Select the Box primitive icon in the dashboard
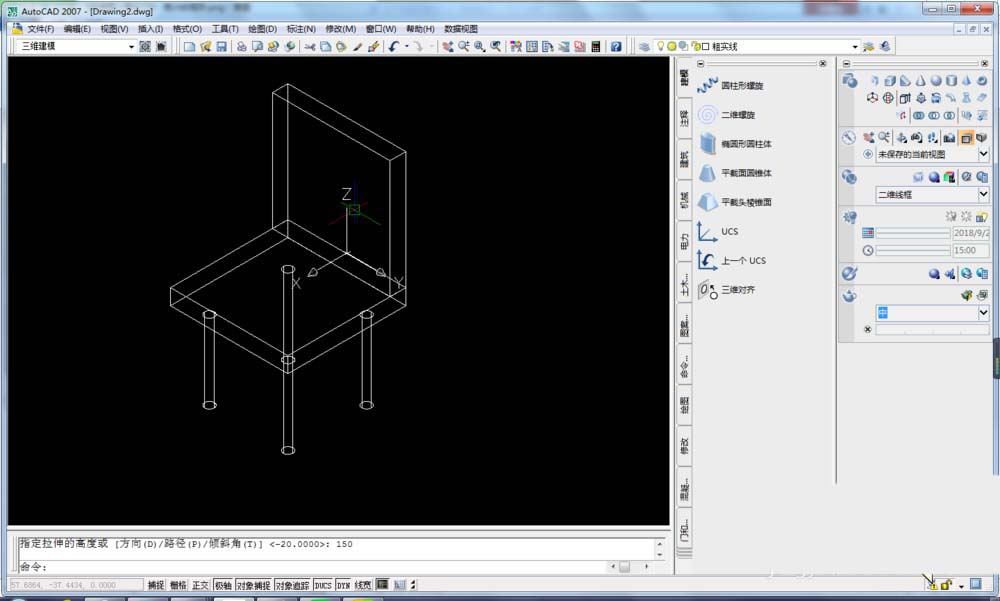Viewport: 1000px width, 601px height. click(888, 81)
